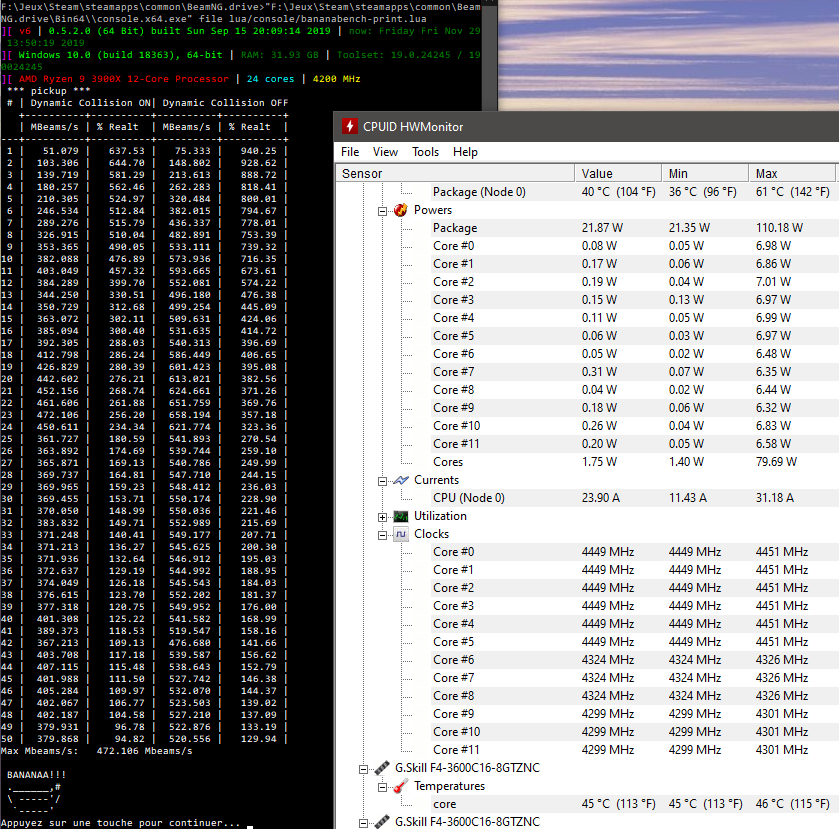Collapse the Temperatures node under G.Skill
Viewport: 839px width, 829px height.
(x=382, y=787)
